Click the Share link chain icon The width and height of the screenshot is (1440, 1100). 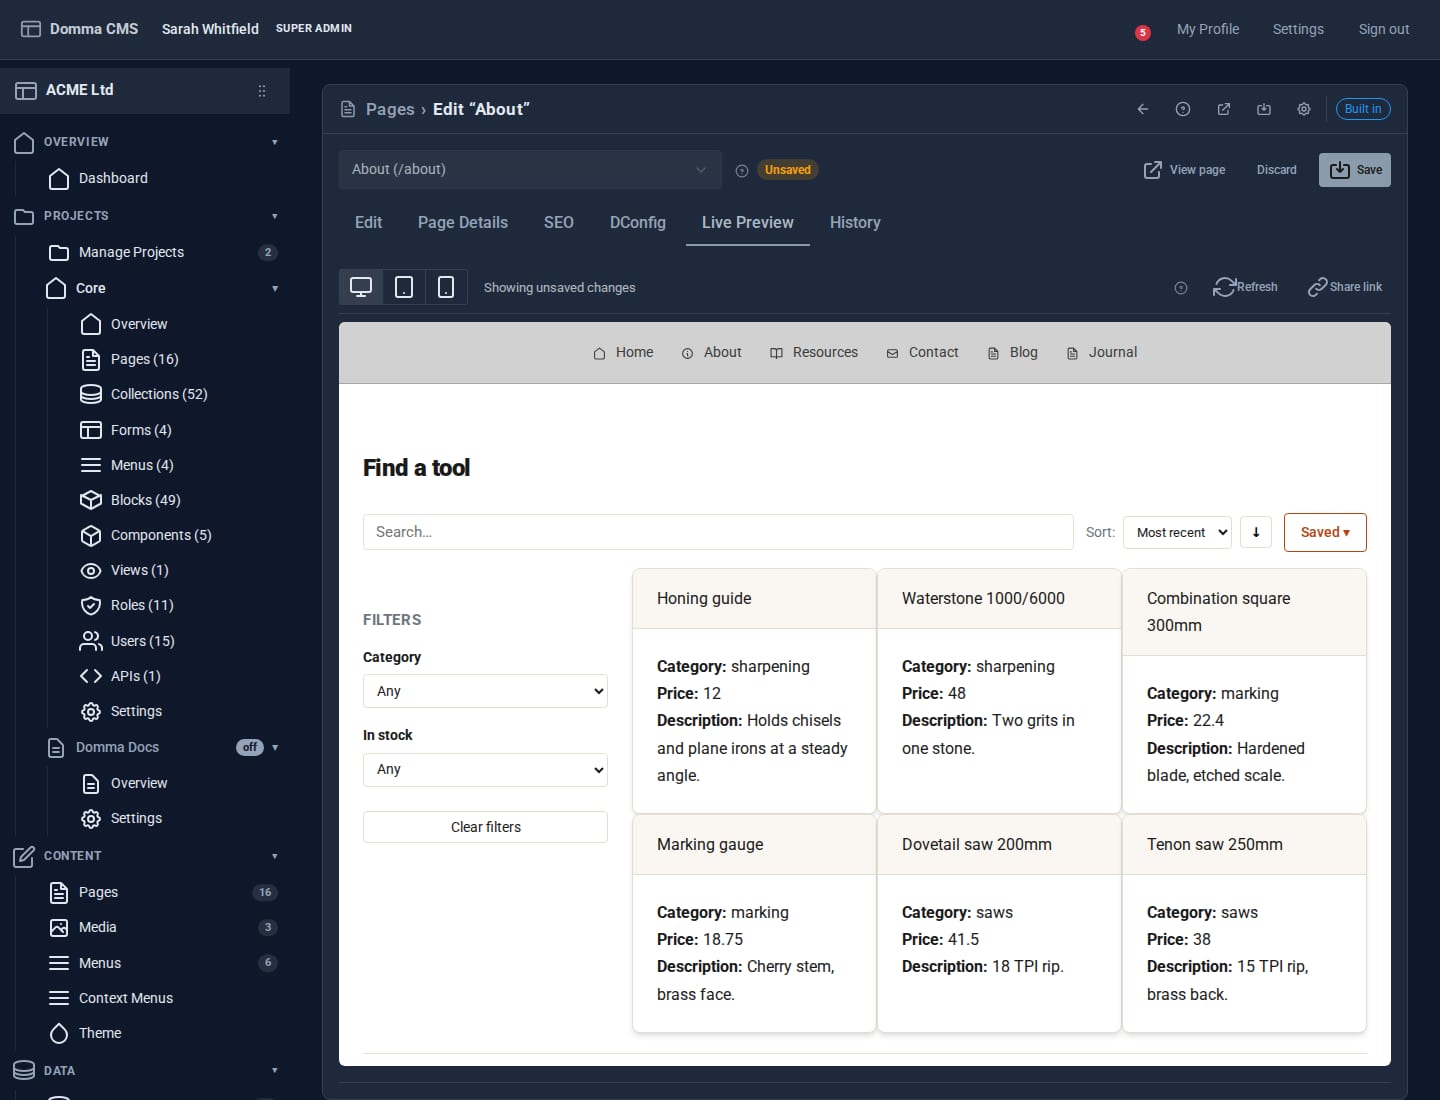point(1318,287)
